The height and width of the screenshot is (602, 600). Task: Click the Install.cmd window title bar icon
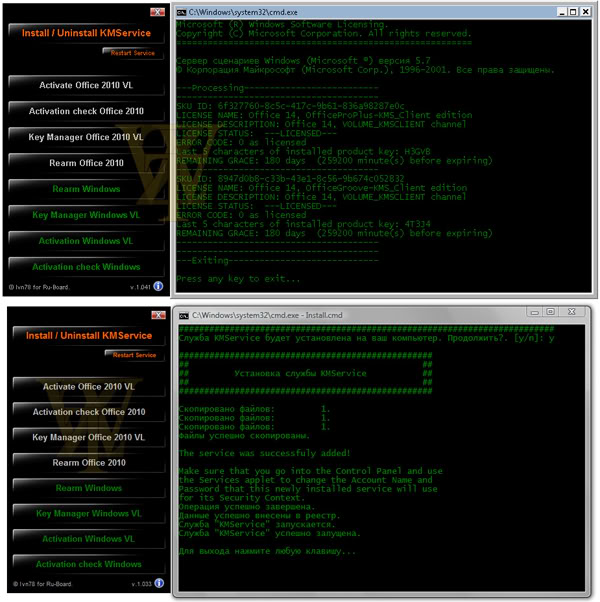tap(184, 316)
